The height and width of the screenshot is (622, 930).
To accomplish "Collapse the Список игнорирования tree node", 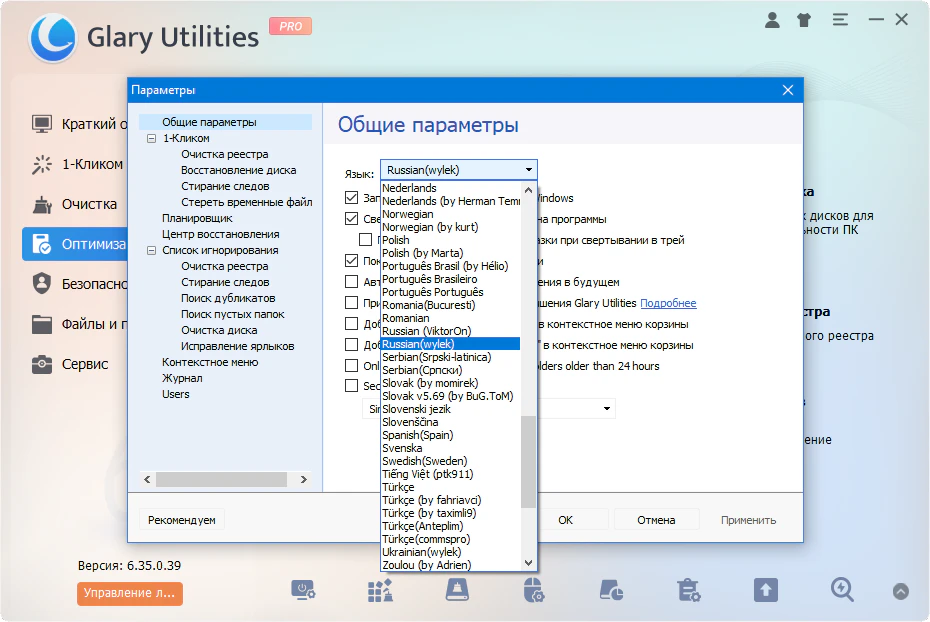I will coord(151,251).
